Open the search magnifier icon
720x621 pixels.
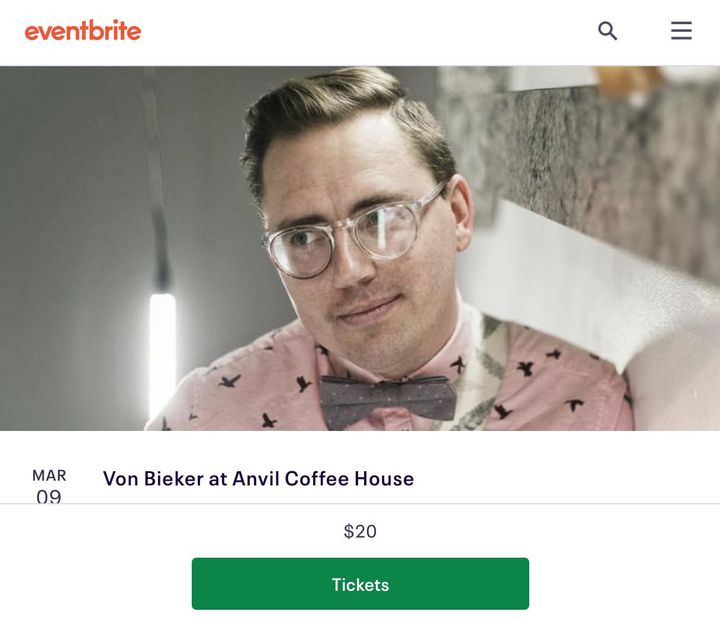pyautogui.click(x=607, y=31)
